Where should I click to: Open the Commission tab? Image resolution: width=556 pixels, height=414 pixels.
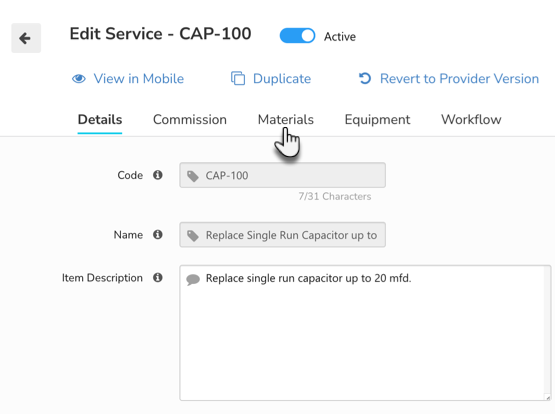190,120
